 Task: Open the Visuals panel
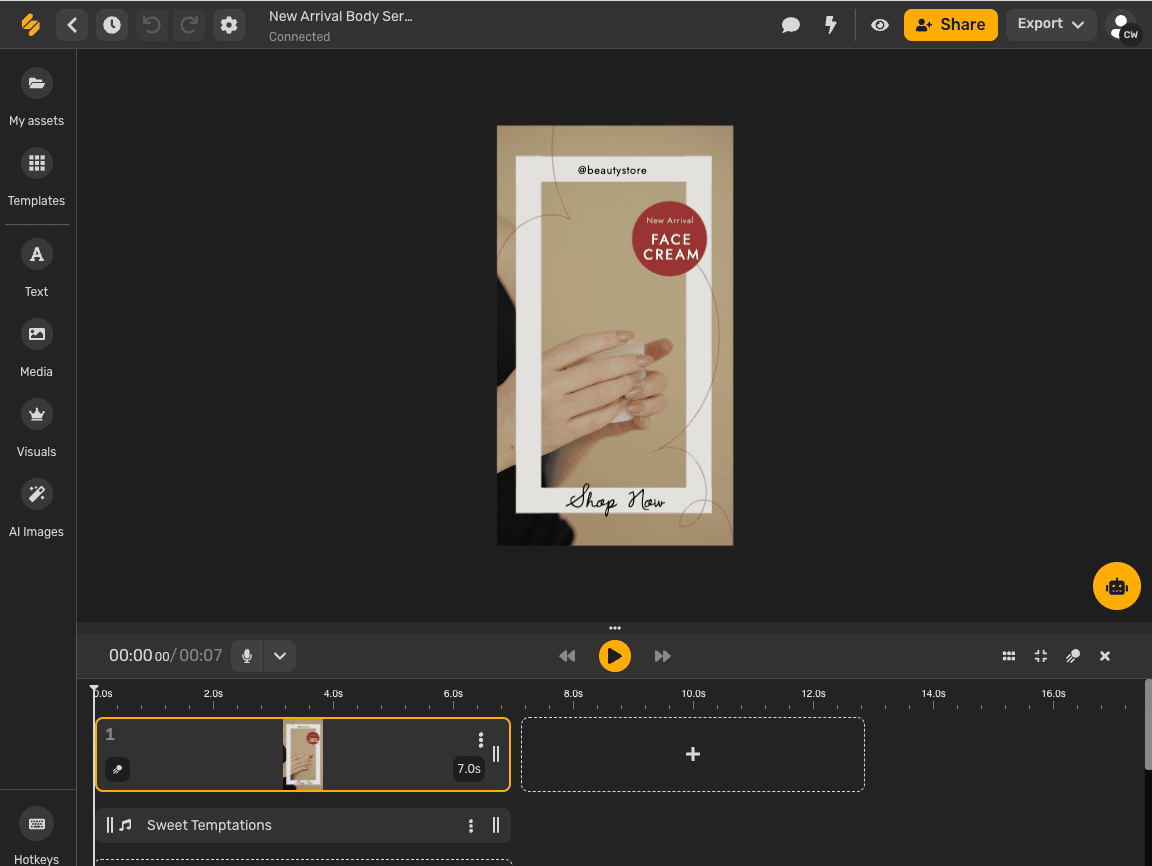(x=36, y=414)
